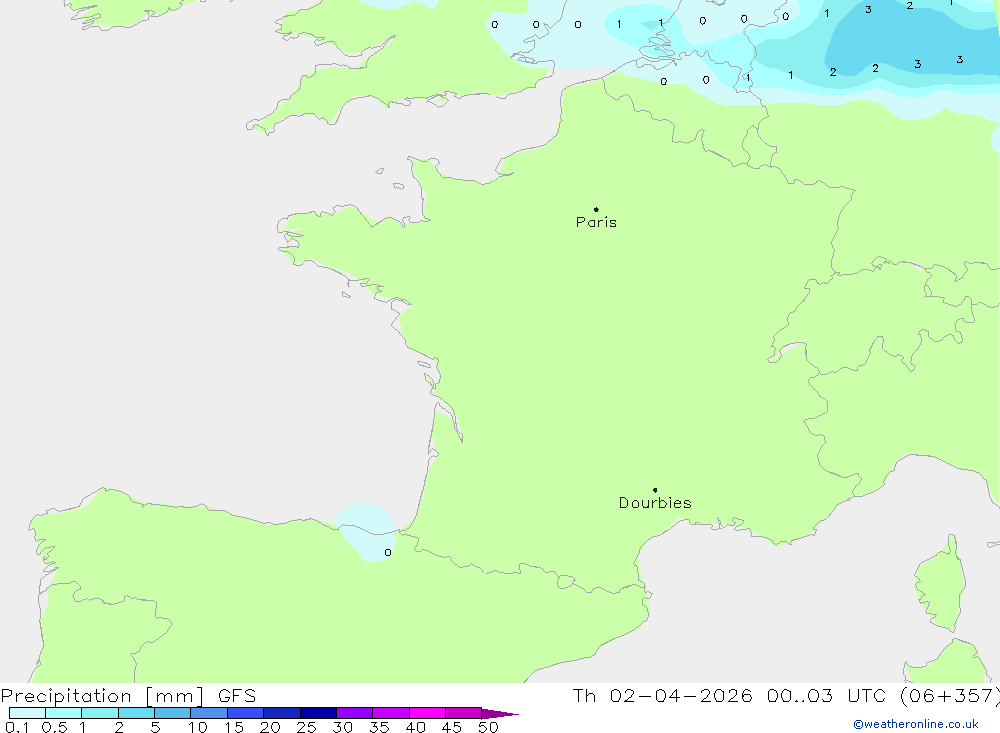Click the 45 to 50 mm magenta legend swatch

pyautogui.click(x=463, y=713)
